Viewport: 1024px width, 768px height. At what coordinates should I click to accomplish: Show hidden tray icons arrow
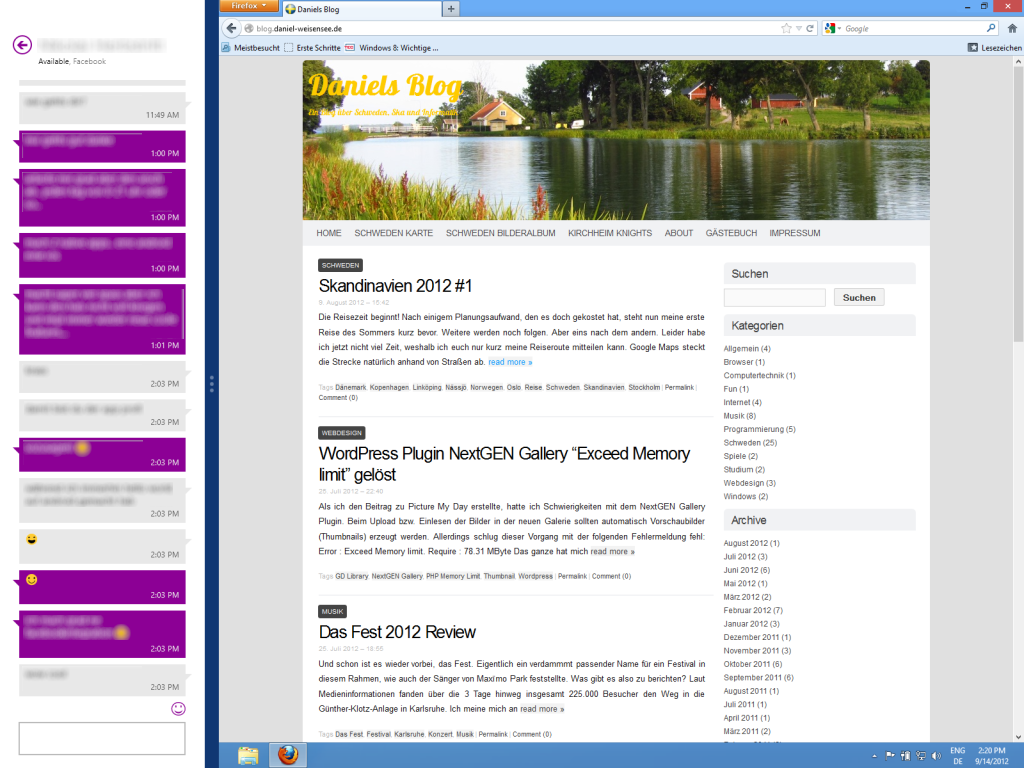coord(875,755)
